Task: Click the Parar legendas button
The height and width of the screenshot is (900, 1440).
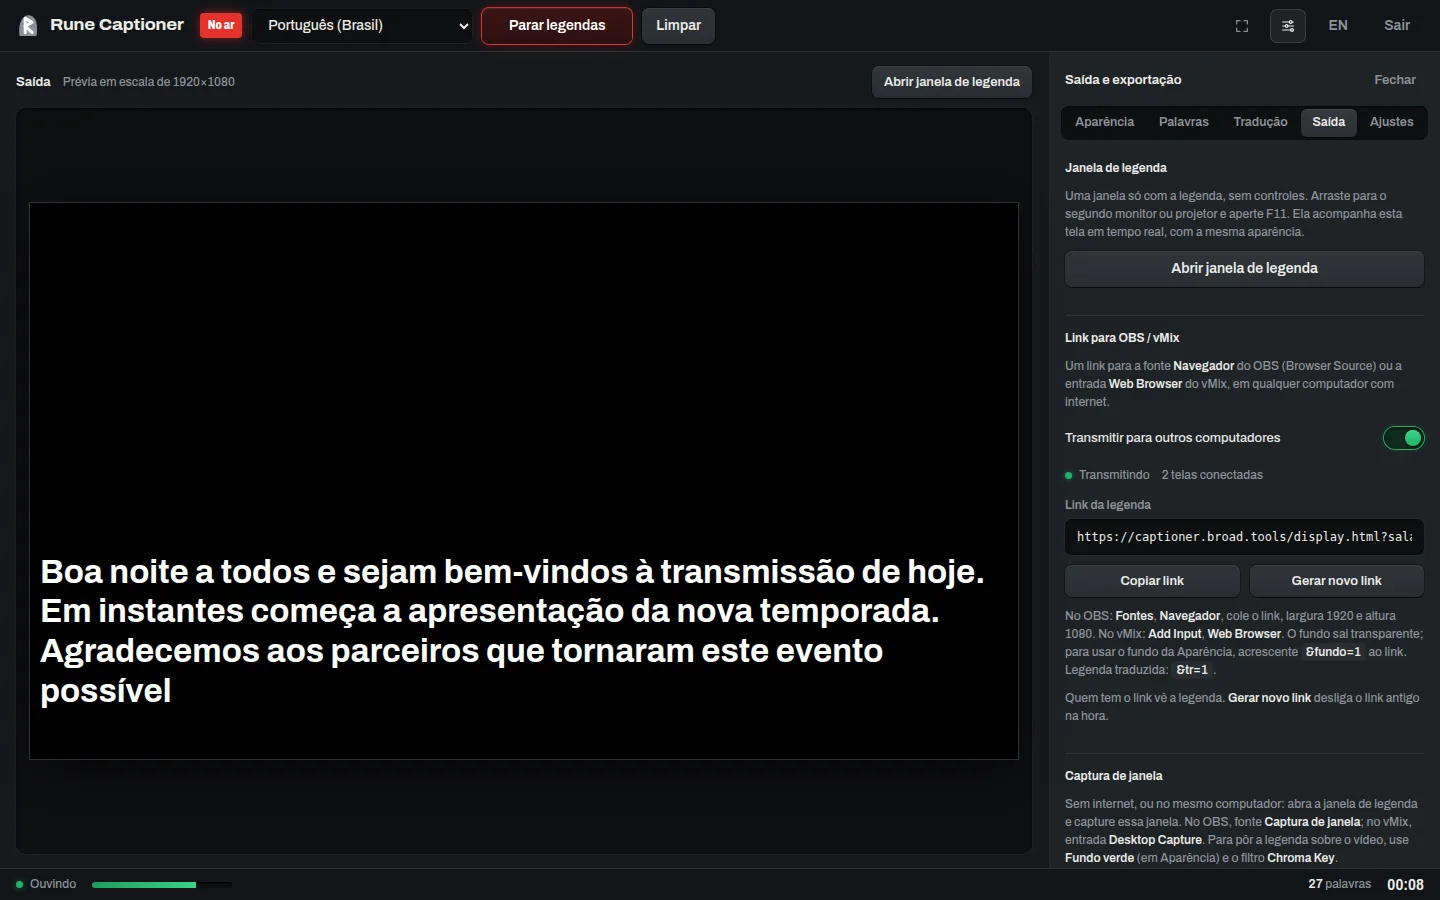Action: point(557,26)
